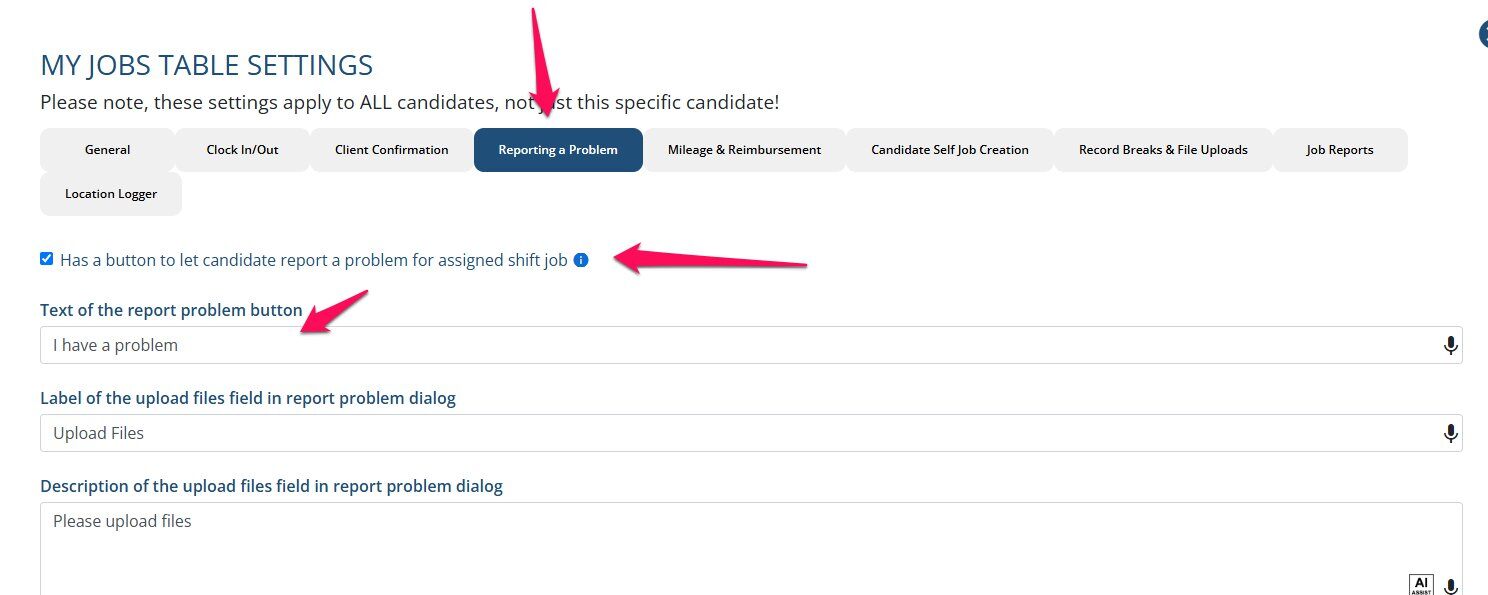
Task: Open Record Breaks & File Uploads settings
Action: (x=1162, y=149)
